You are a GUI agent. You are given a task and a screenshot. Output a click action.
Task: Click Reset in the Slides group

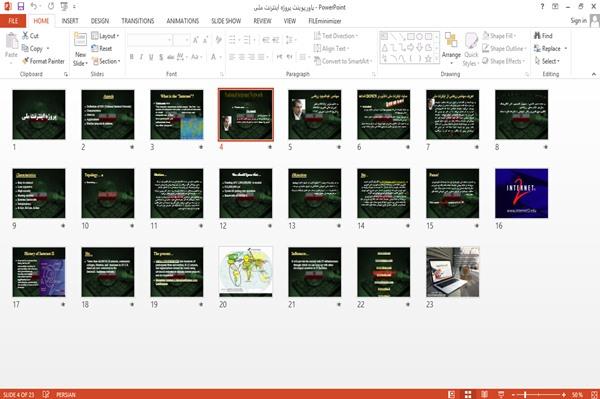[x=102, y=49]
